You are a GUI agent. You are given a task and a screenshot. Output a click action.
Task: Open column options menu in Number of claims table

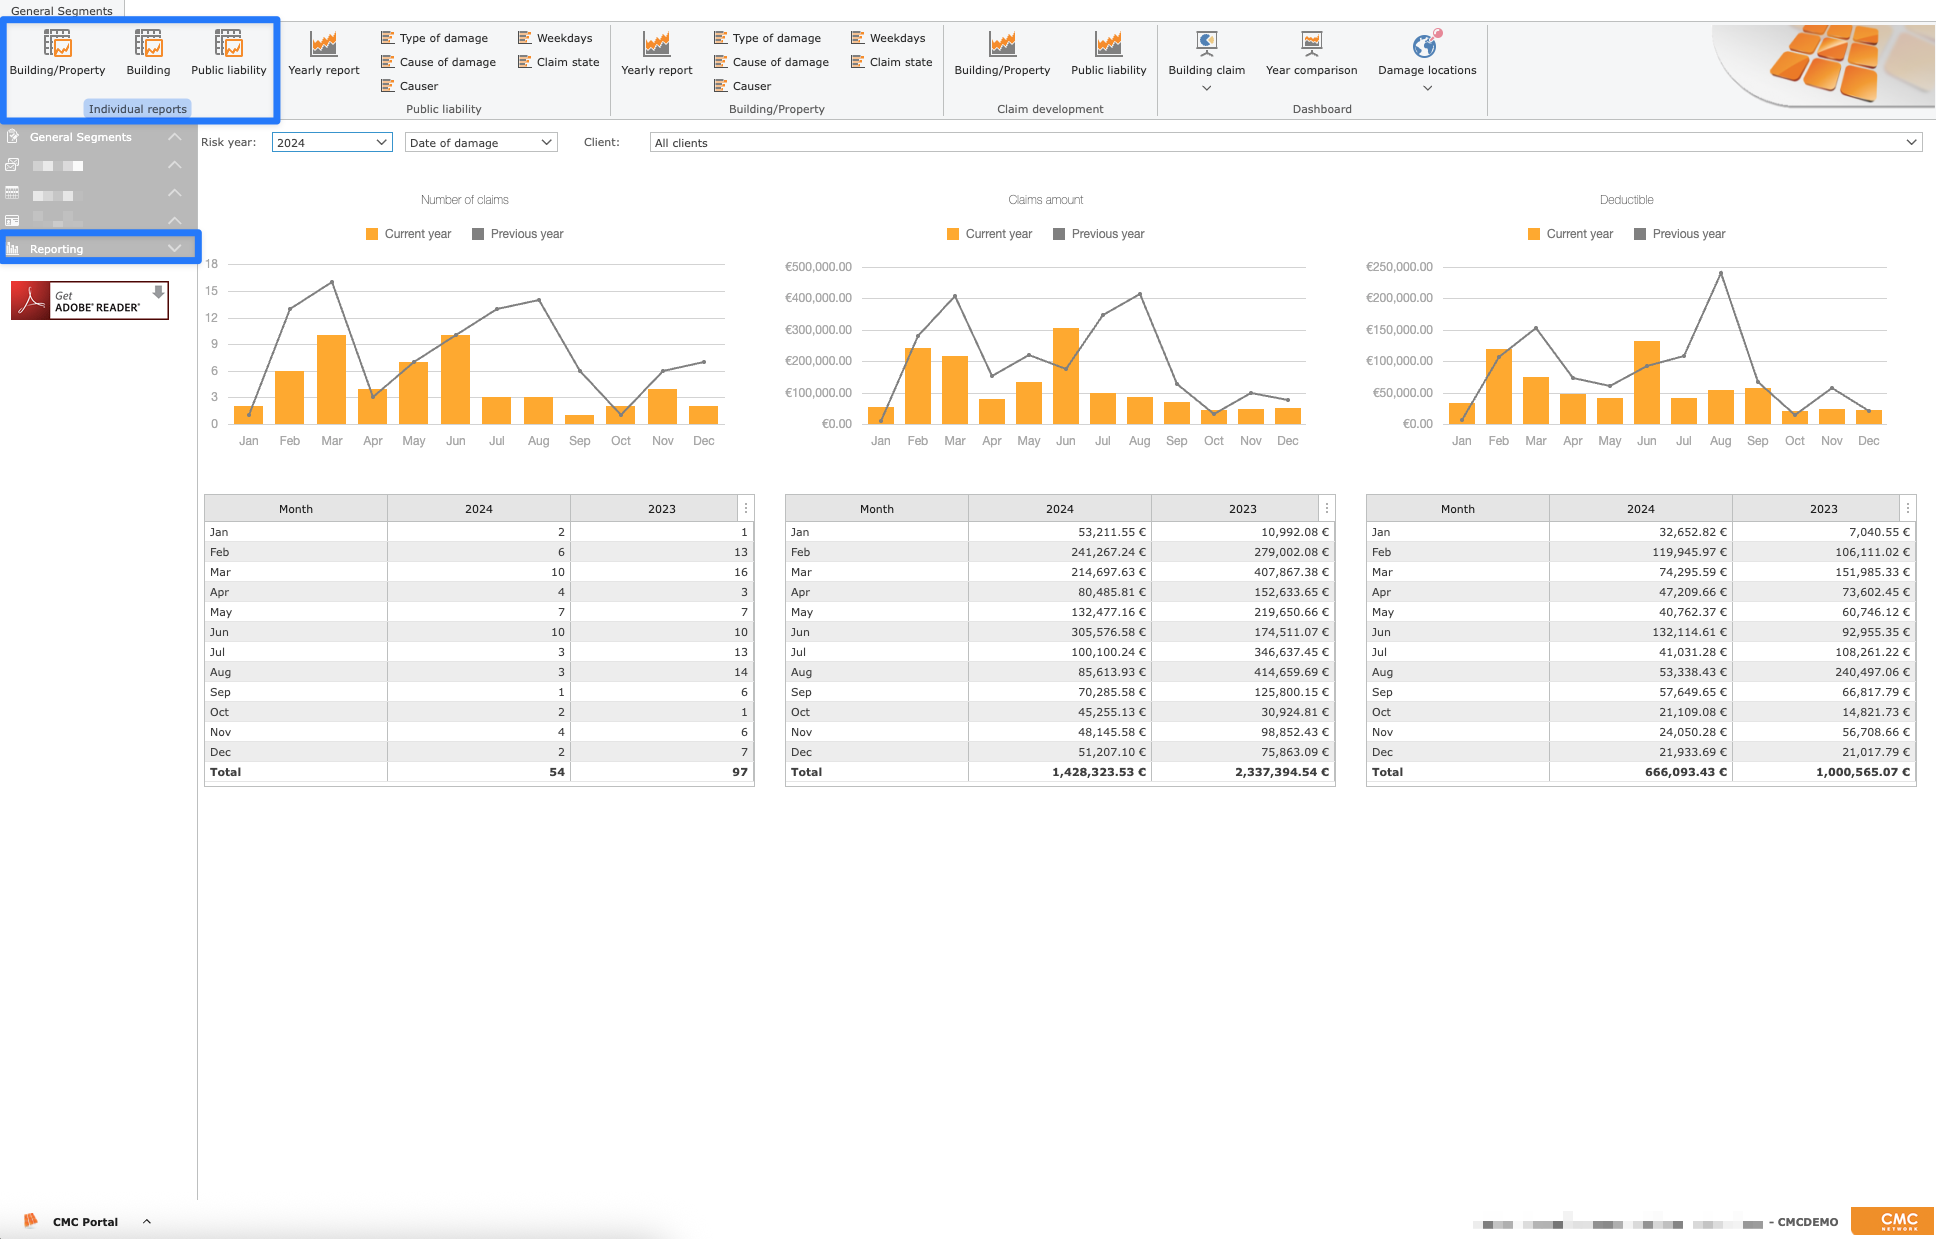(x=746, y=509)
